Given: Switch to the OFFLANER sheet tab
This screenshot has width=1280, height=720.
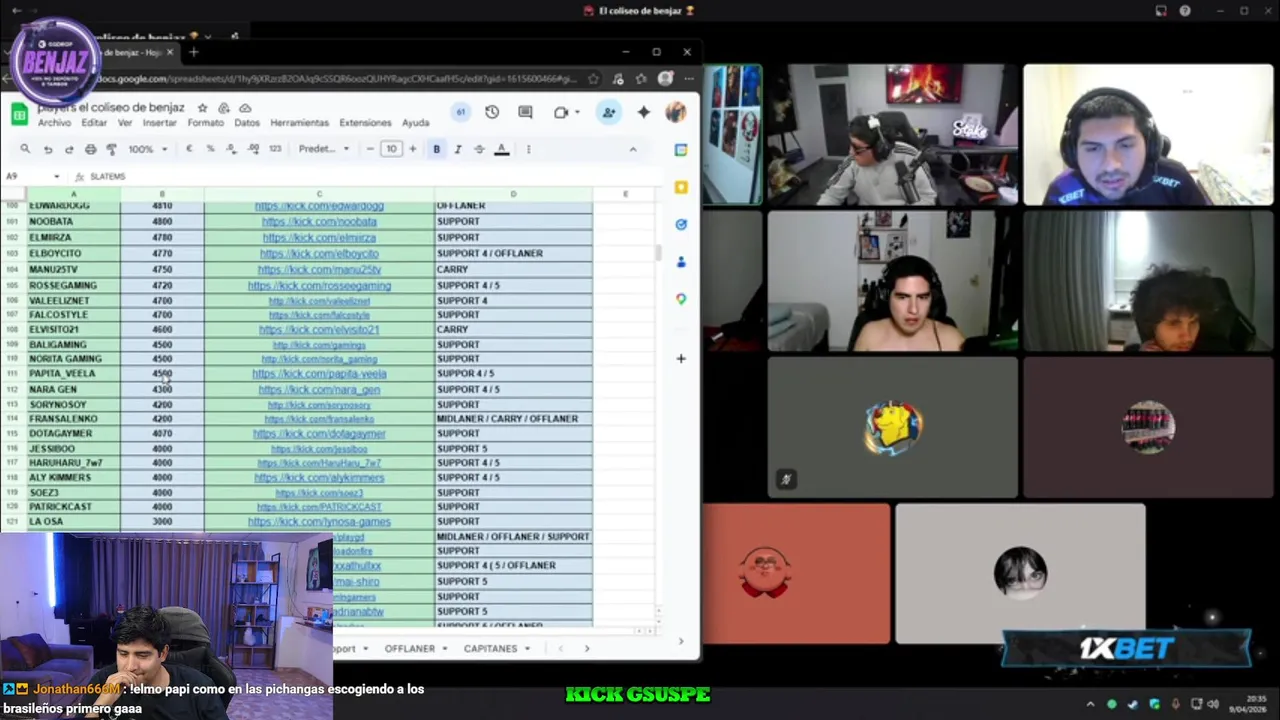Looking at the screenshot, I should (409, 648).
